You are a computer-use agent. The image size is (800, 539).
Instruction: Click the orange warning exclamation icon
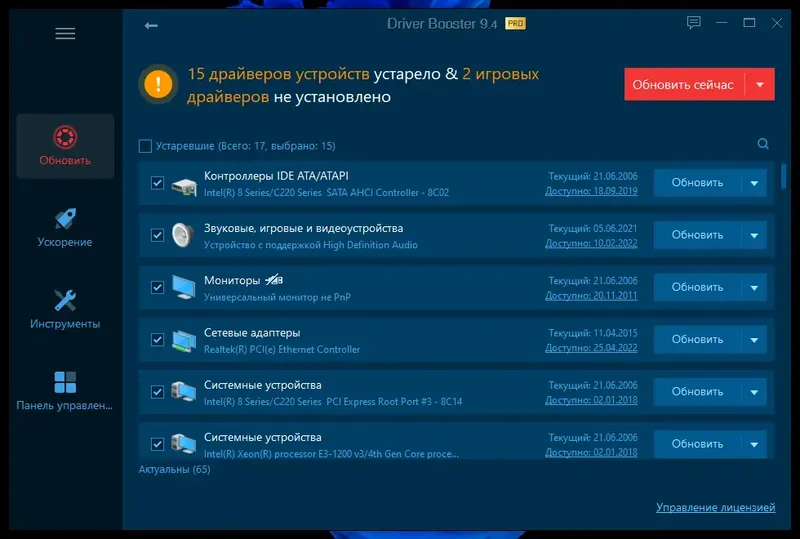point(158,84)
